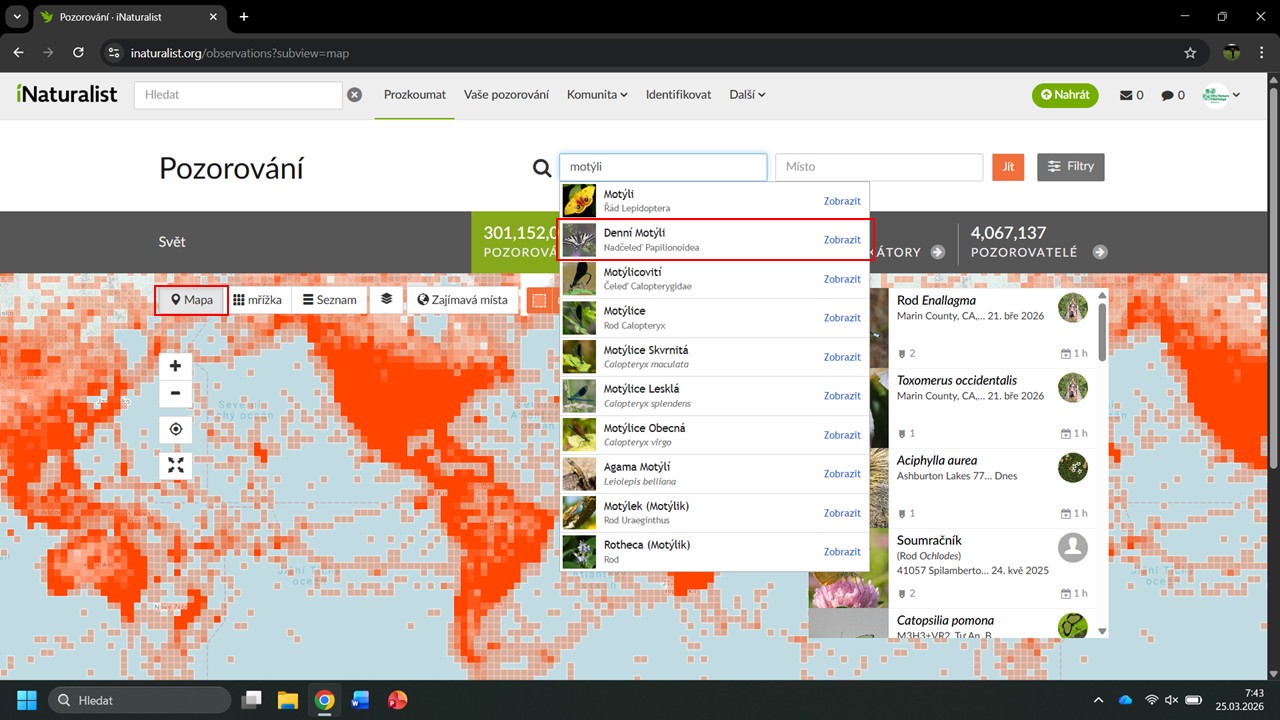
Task: Zoom out on the map
Action: click(x=175, y=393)
